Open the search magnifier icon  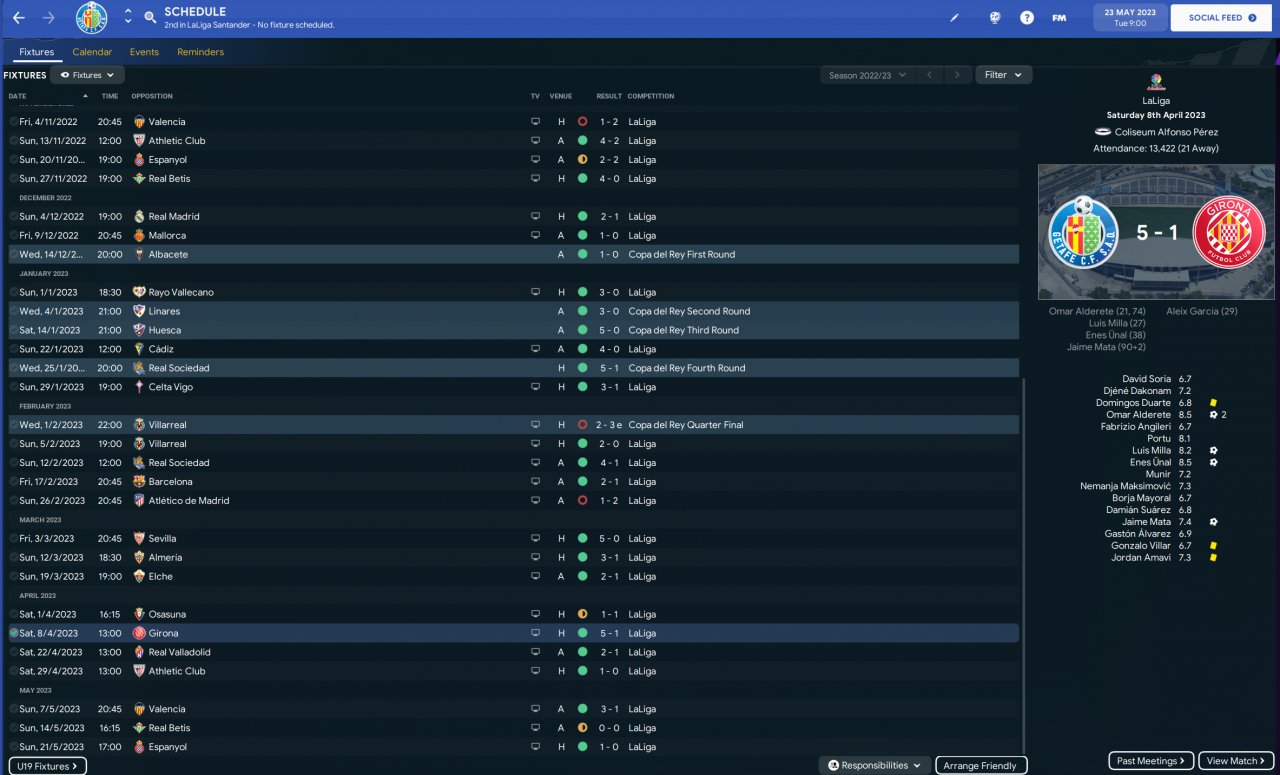tap(150, 18)
